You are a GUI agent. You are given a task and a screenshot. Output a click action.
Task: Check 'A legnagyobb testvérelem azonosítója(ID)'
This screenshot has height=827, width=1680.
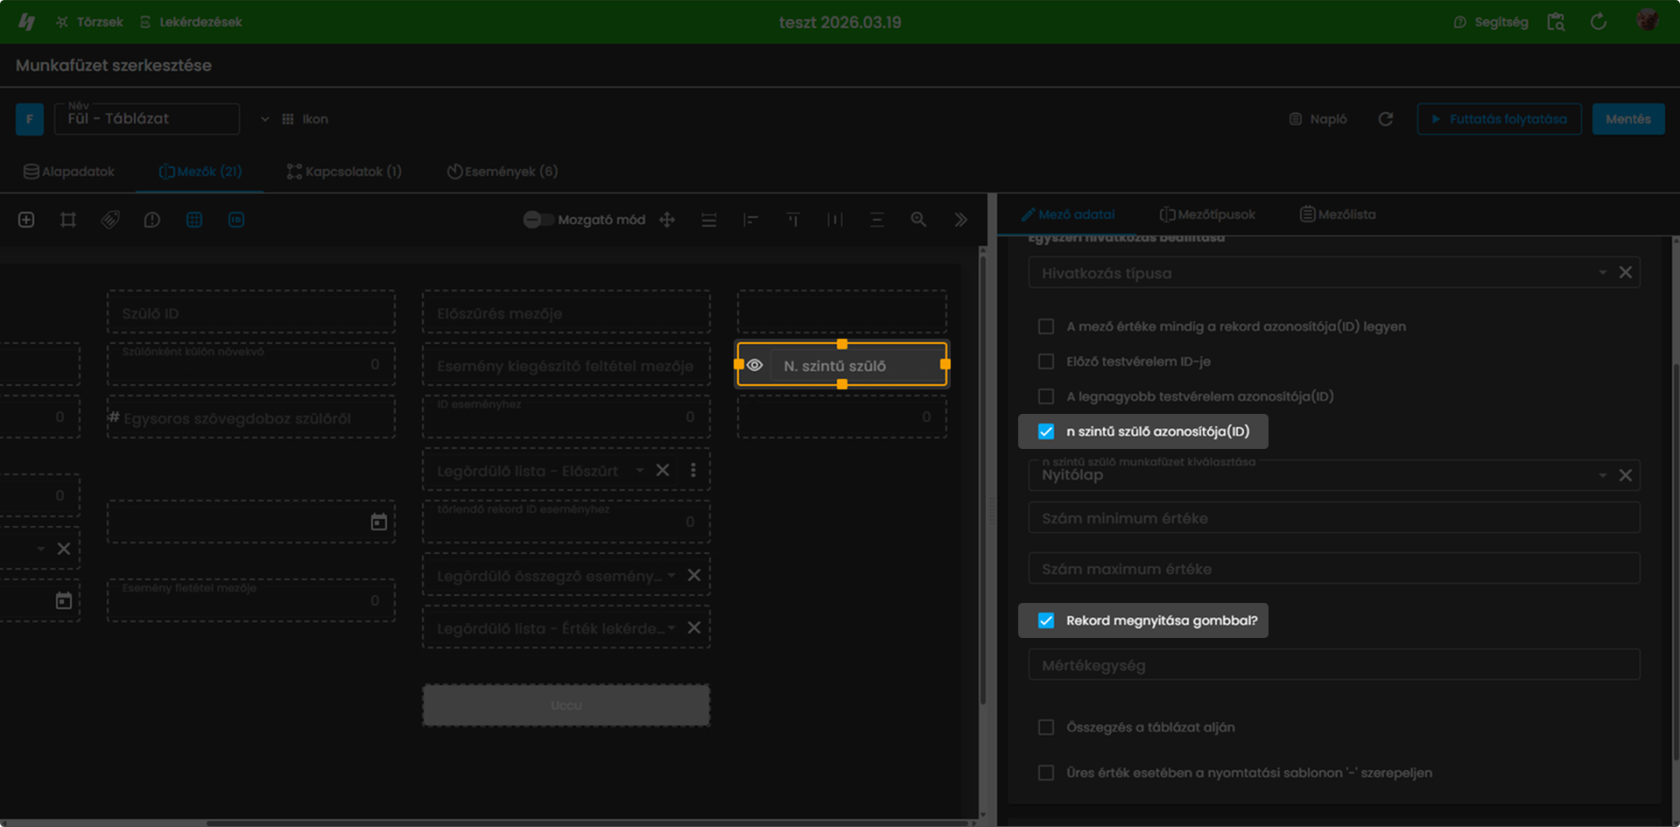coord(1046,396)
